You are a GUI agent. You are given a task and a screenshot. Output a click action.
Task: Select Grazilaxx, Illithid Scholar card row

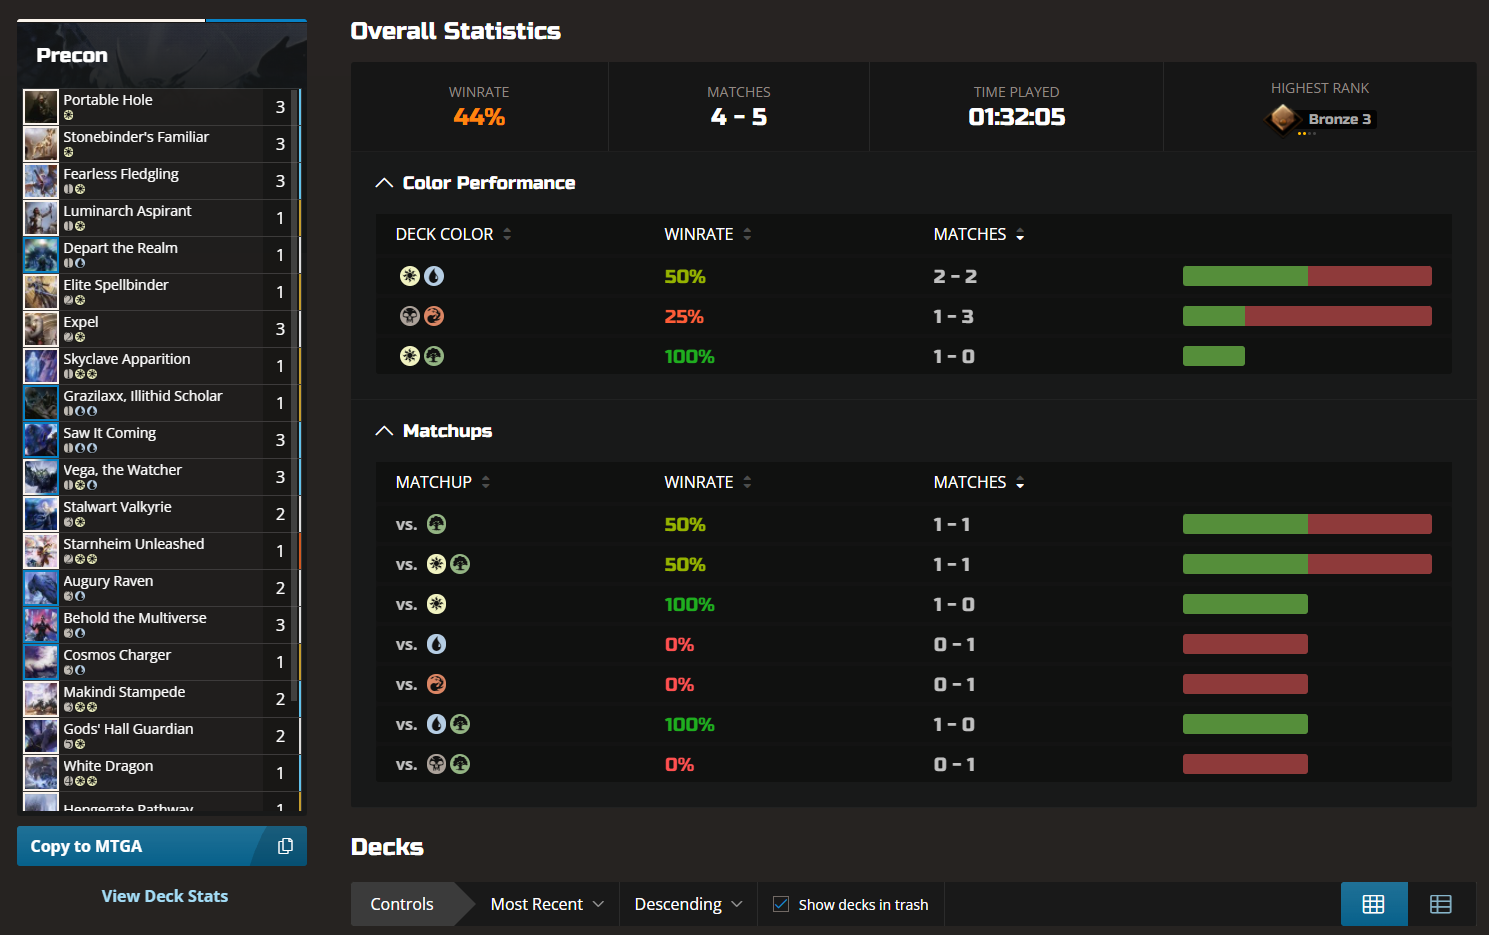(161, 403)
